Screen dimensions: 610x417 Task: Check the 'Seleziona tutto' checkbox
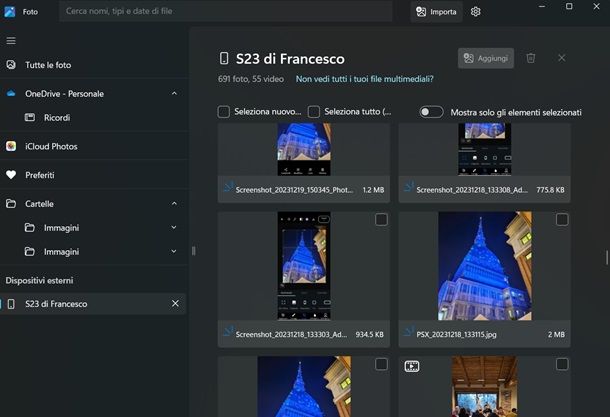tap(314, 112)
